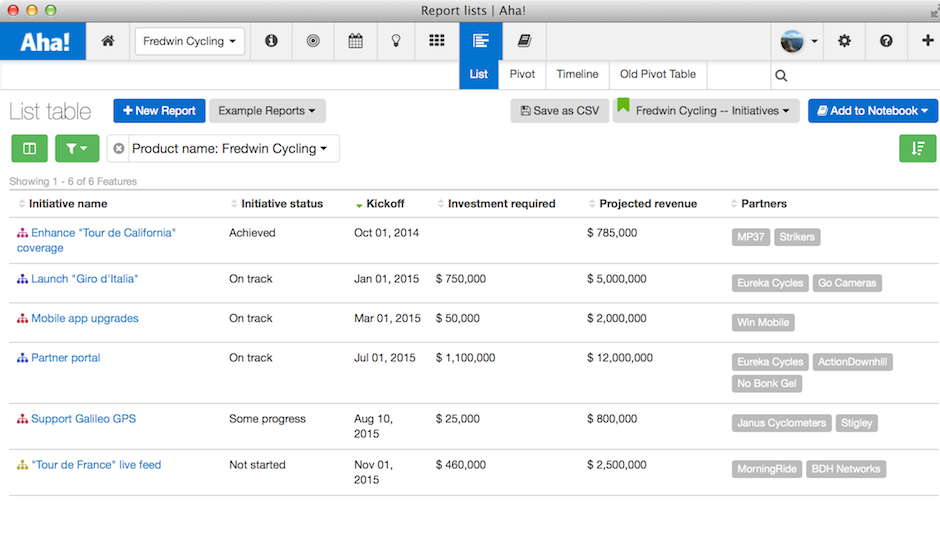The height and width of the screenshot is (541, 940).
Task: Switch to the Pivot tab
Action: 522,74
